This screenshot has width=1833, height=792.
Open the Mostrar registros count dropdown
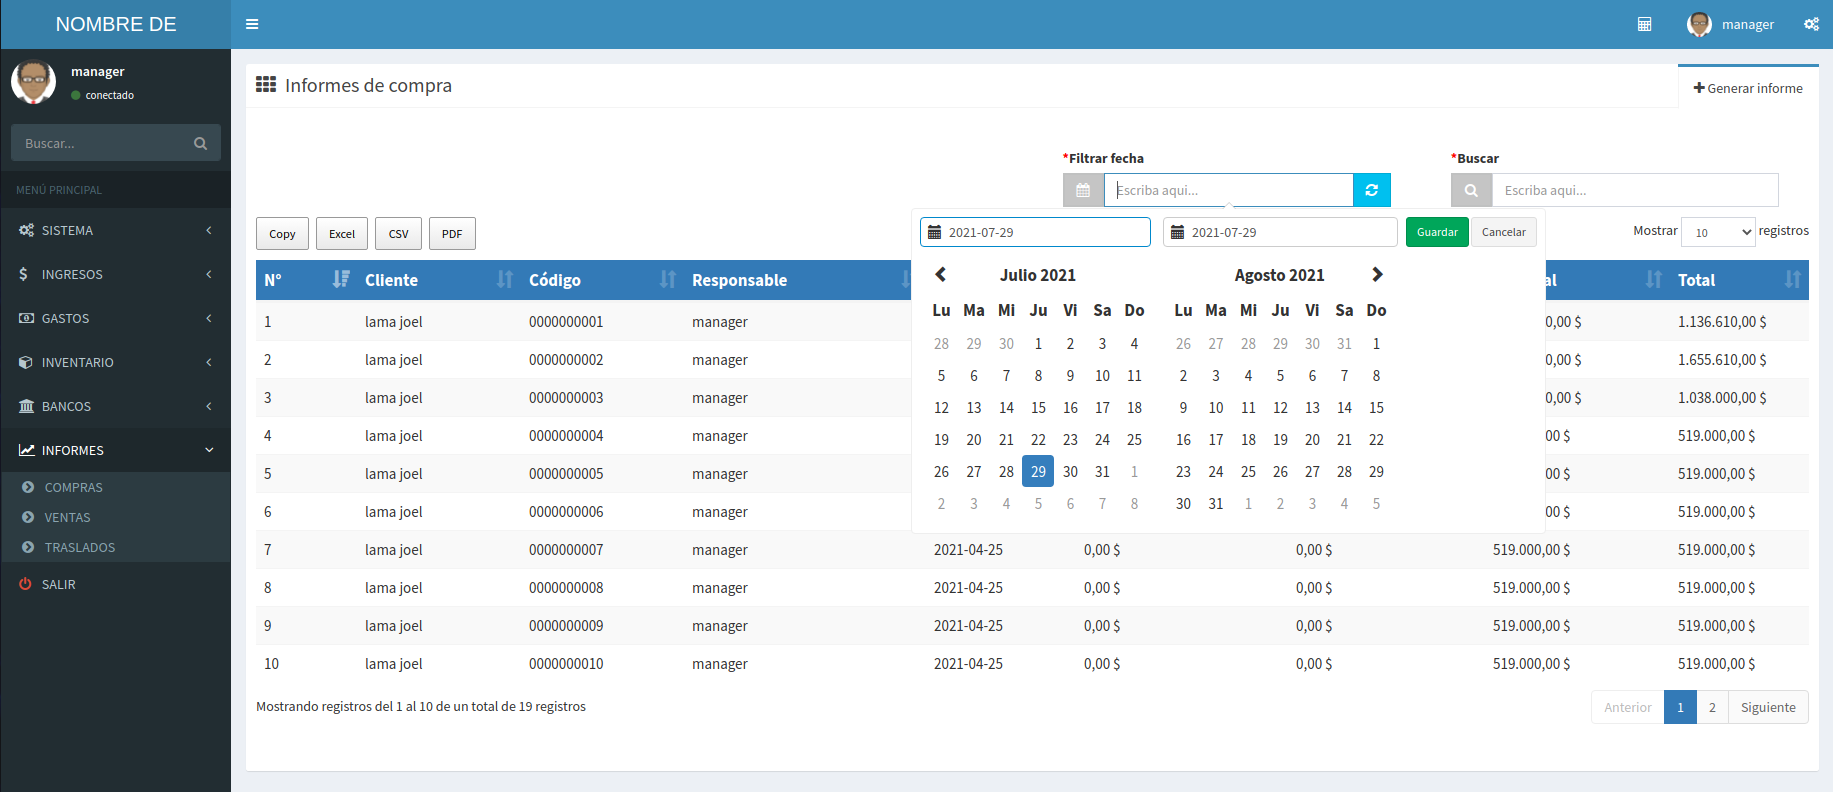tap(1718, 232)
